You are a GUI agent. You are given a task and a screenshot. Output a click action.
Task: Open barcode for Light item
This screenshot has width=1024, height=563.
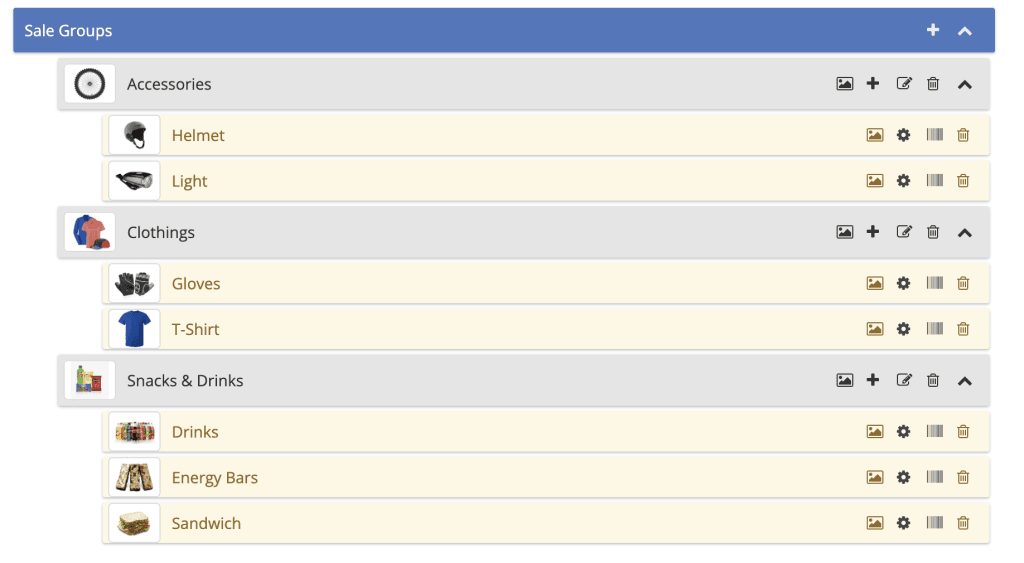pyautogui.click(x=935, y=181)
